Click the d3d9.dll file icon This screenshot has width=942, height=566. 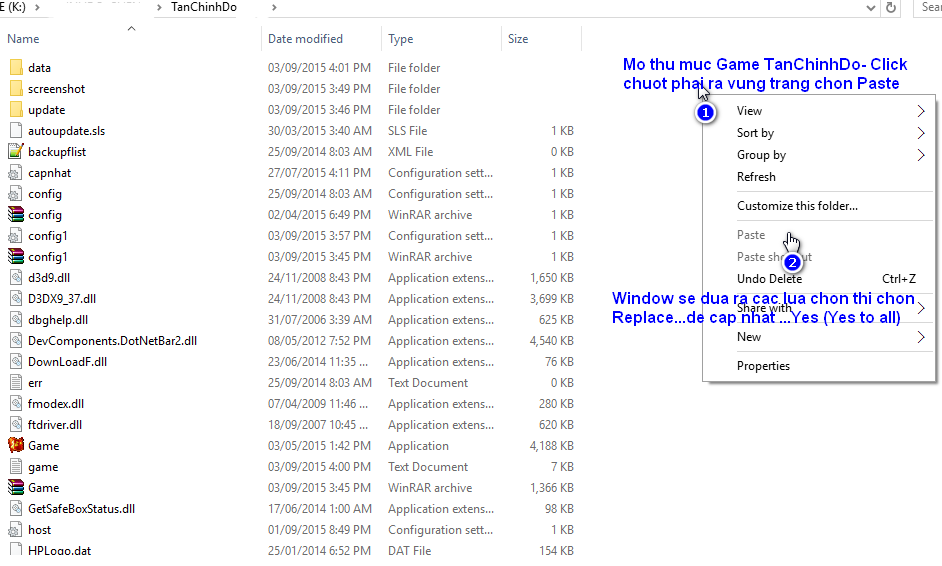pyautogui.click(x=16, y=278)
